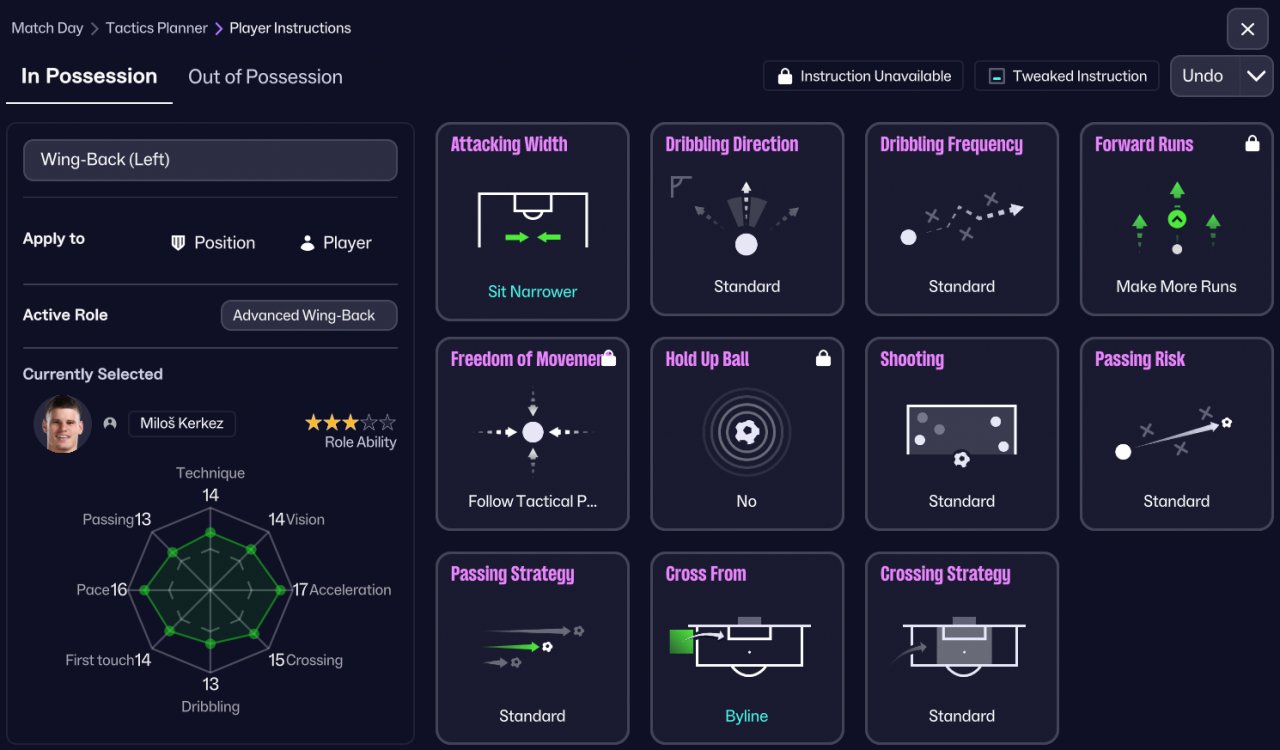Select the Dribbling Direction arrows icon
This screenshot has width=1280, height=750.
[747, 217]
